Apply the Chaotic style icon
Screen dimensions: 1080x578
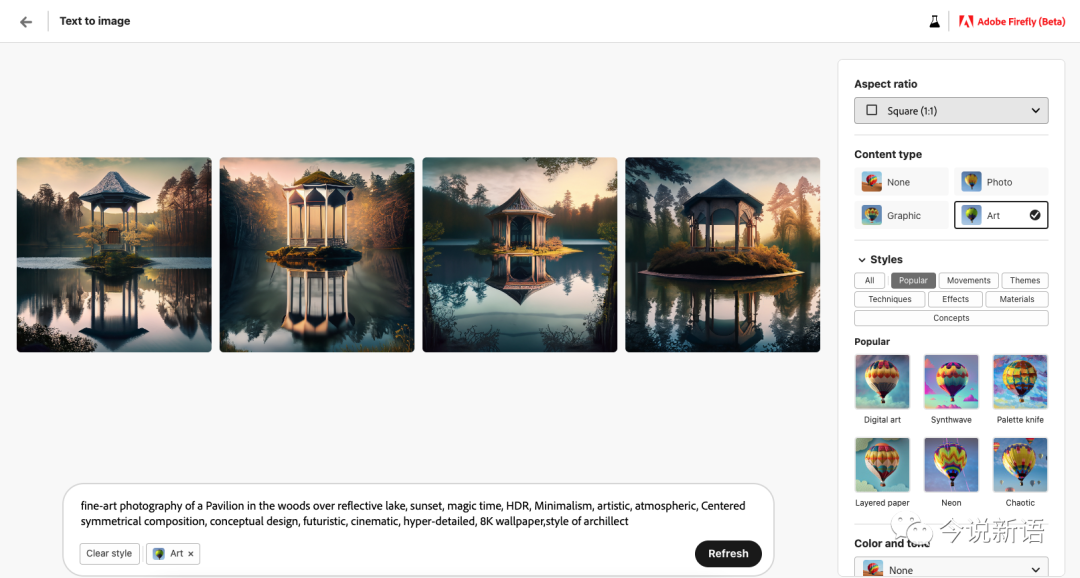point(1020,465)
